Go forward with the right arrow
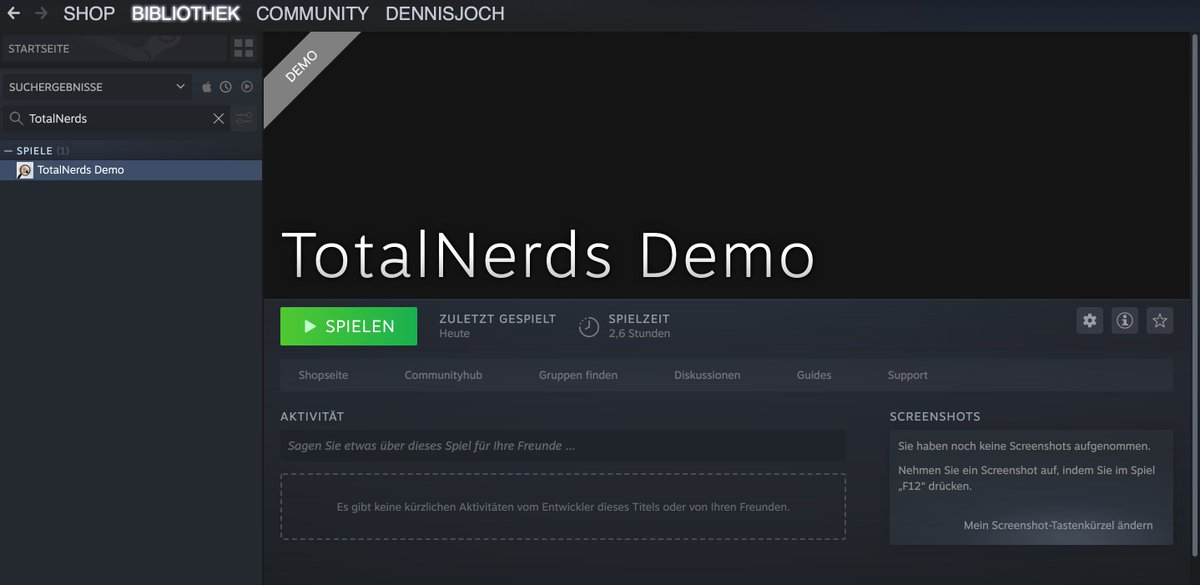 (x=41, y=14)
